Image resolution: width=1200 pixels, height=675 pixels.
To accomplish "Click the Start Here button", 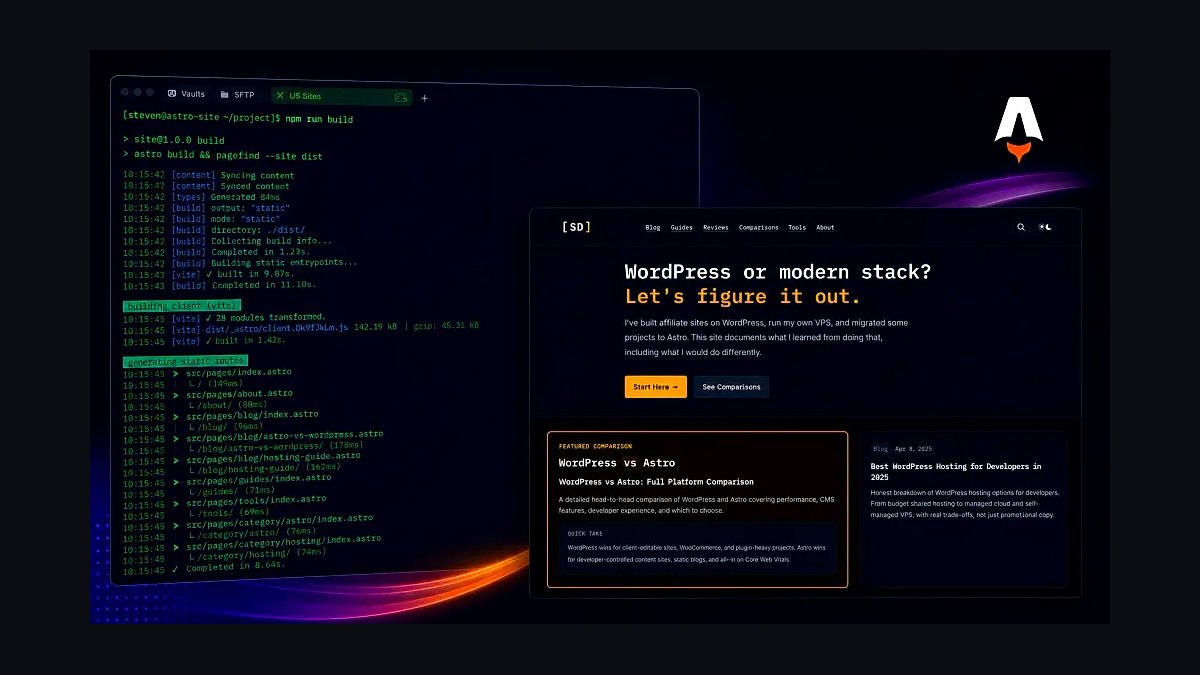I will tap(656, 387).
